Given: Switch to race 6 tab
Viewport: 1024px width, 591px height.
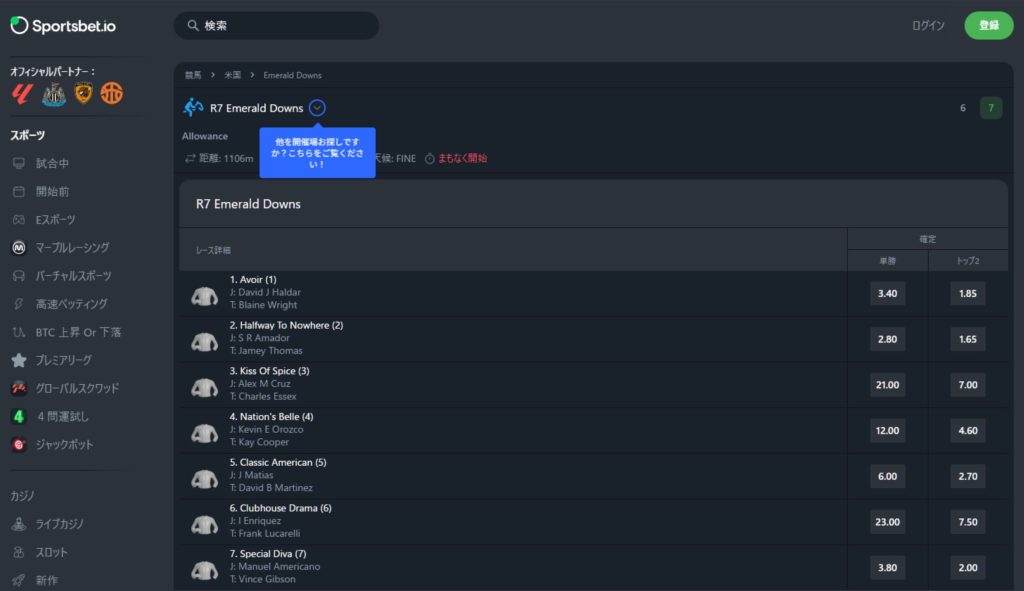Looking at the screenshot, I should [x=963, y=108].
